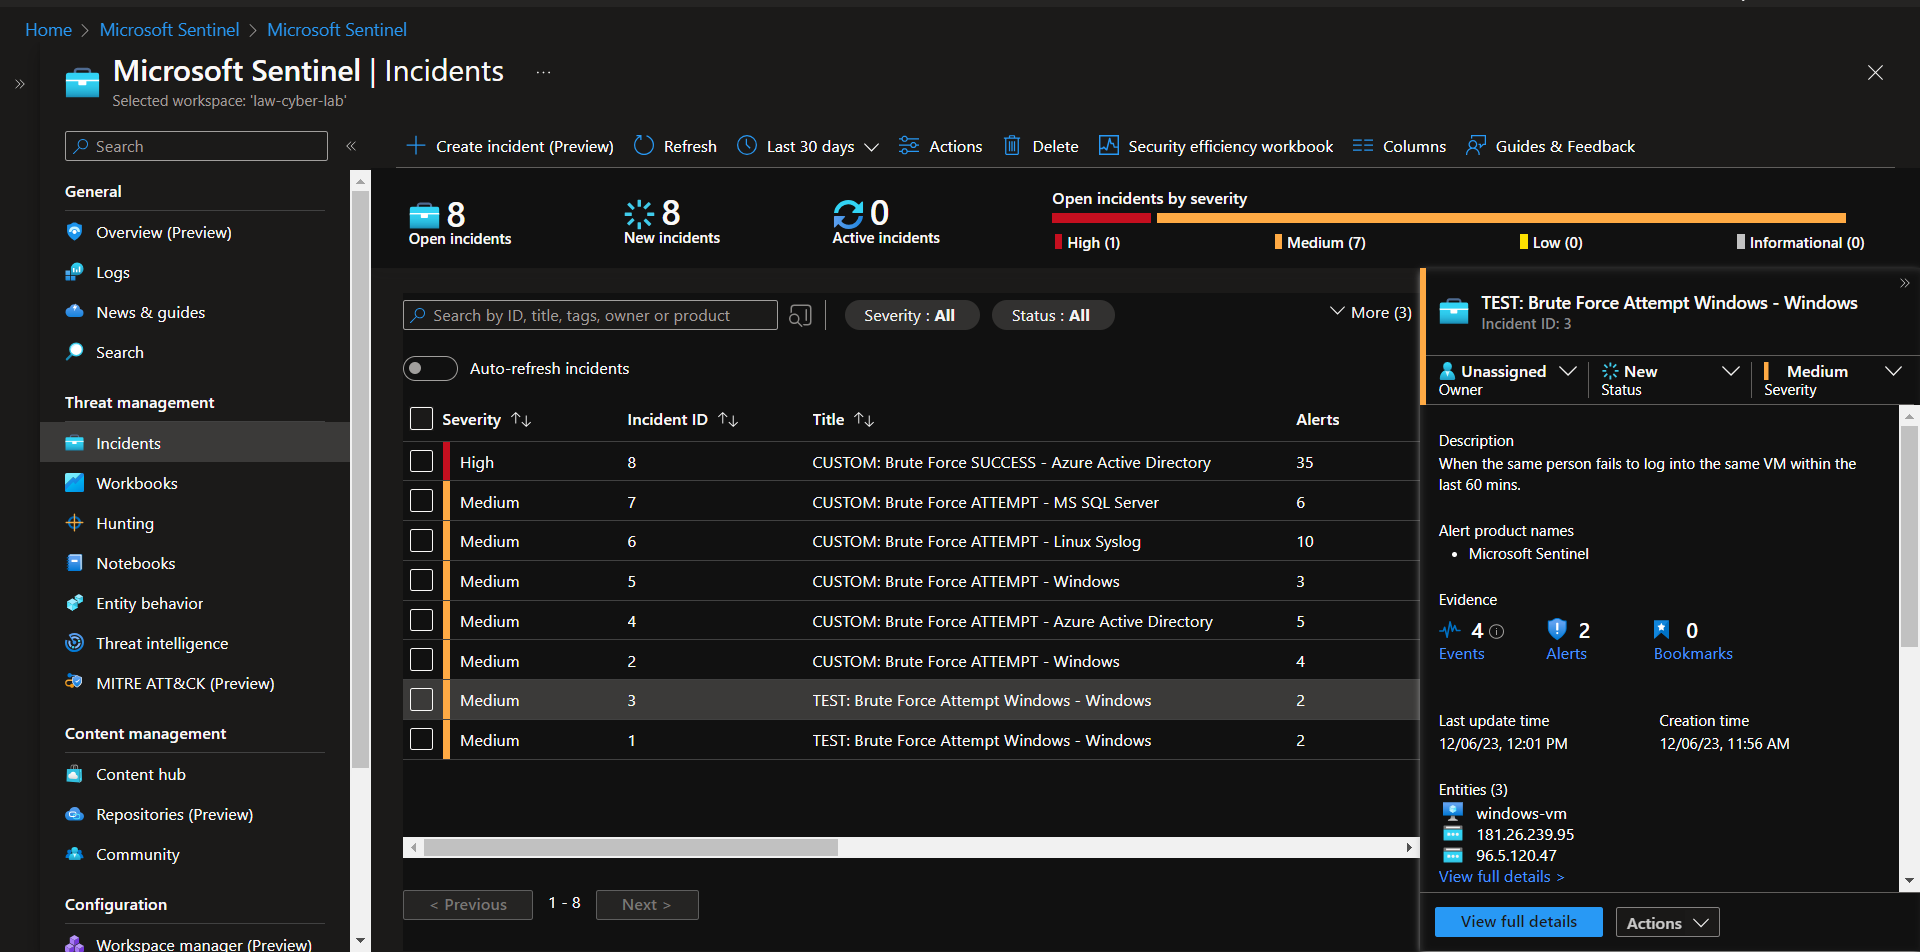1920x952 pixels.
Task: Click the incidents search by ID field
Action: coord(590,315)
